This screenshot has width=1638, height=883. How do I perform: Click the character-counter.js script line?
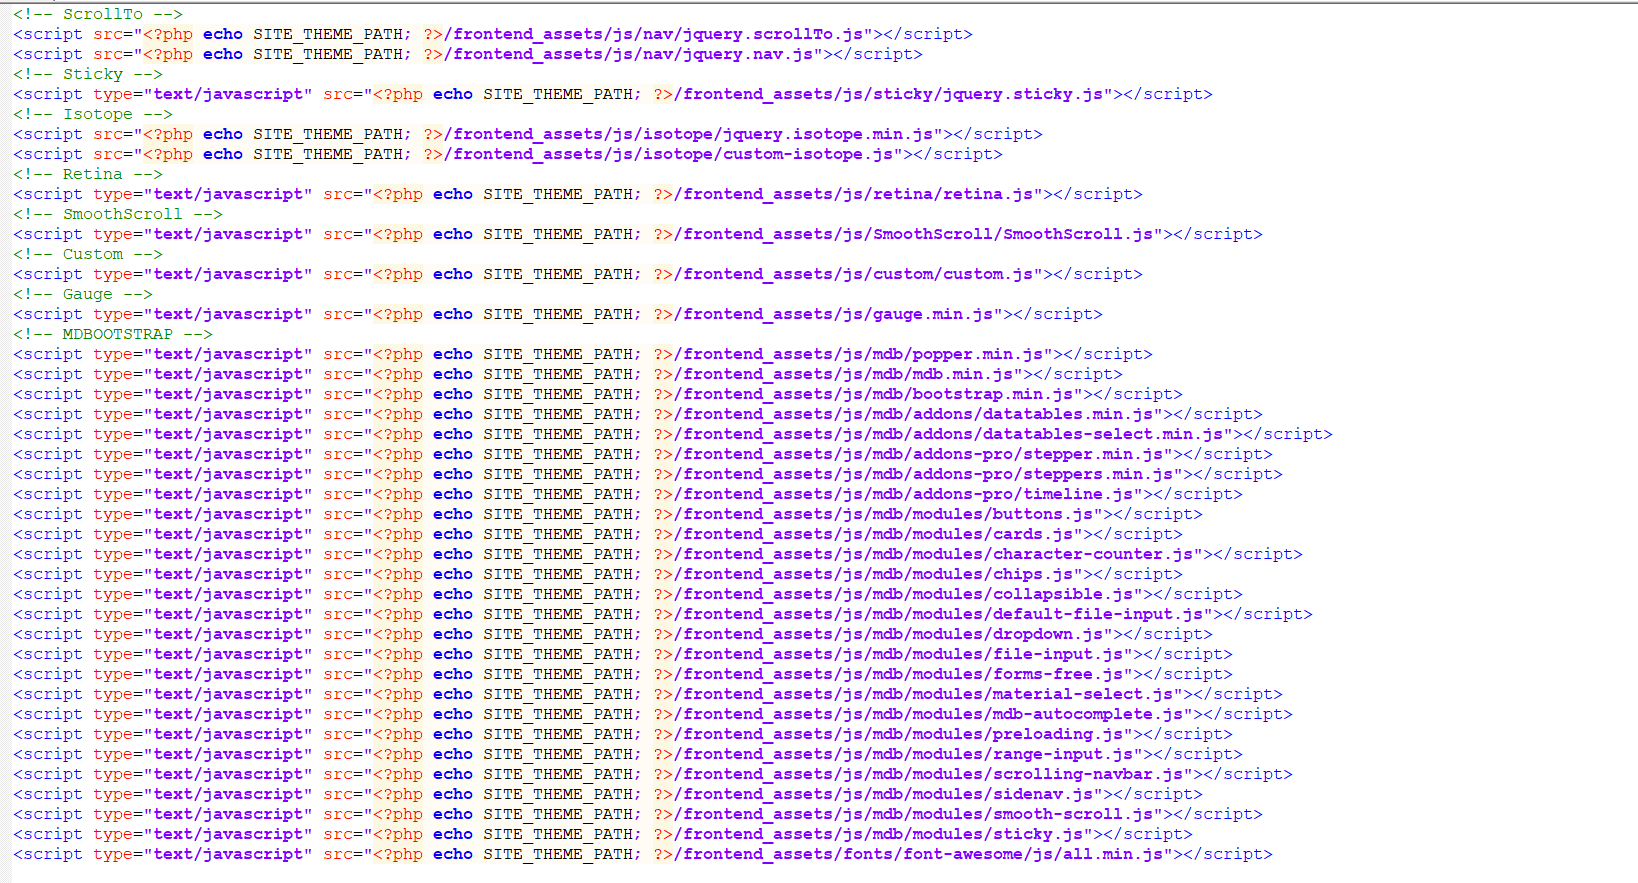click(658, 554)
